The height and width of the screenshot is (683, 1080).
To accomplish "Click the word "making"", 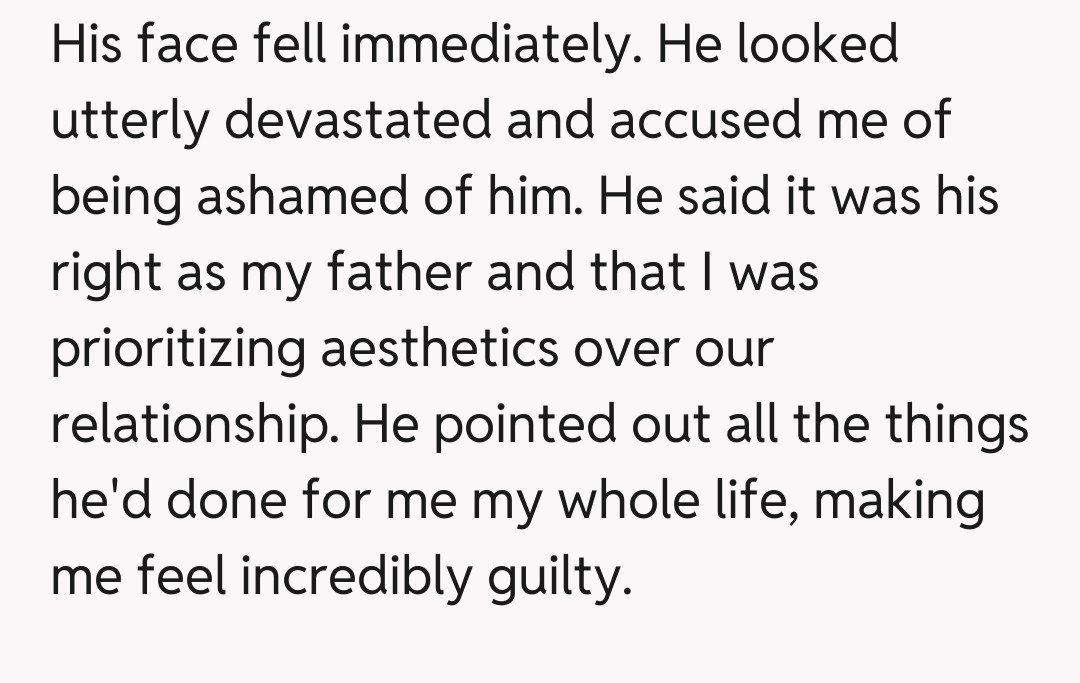I will coord(900,503).
